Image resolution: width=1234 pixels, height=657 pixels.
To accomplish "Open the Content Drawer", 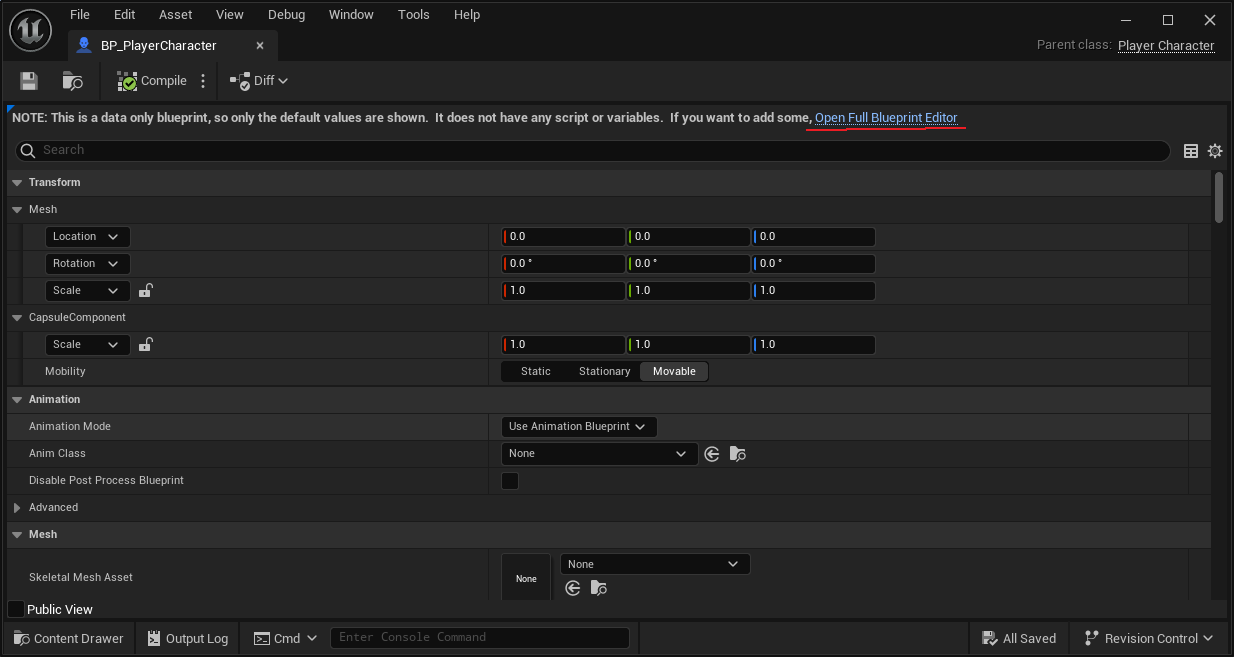I will pos(69,638).
